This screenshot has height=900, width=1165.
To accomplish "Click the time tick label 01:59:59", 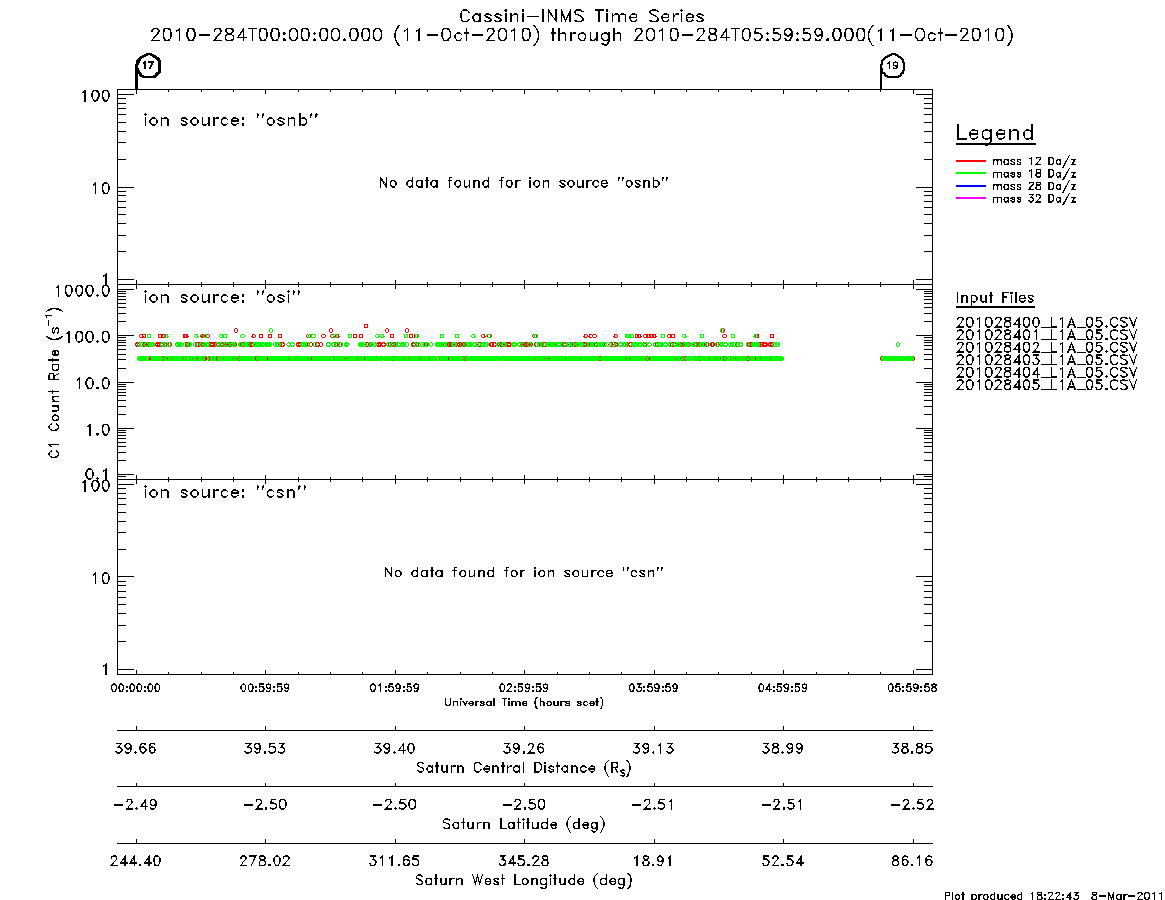I will point(395,688).
